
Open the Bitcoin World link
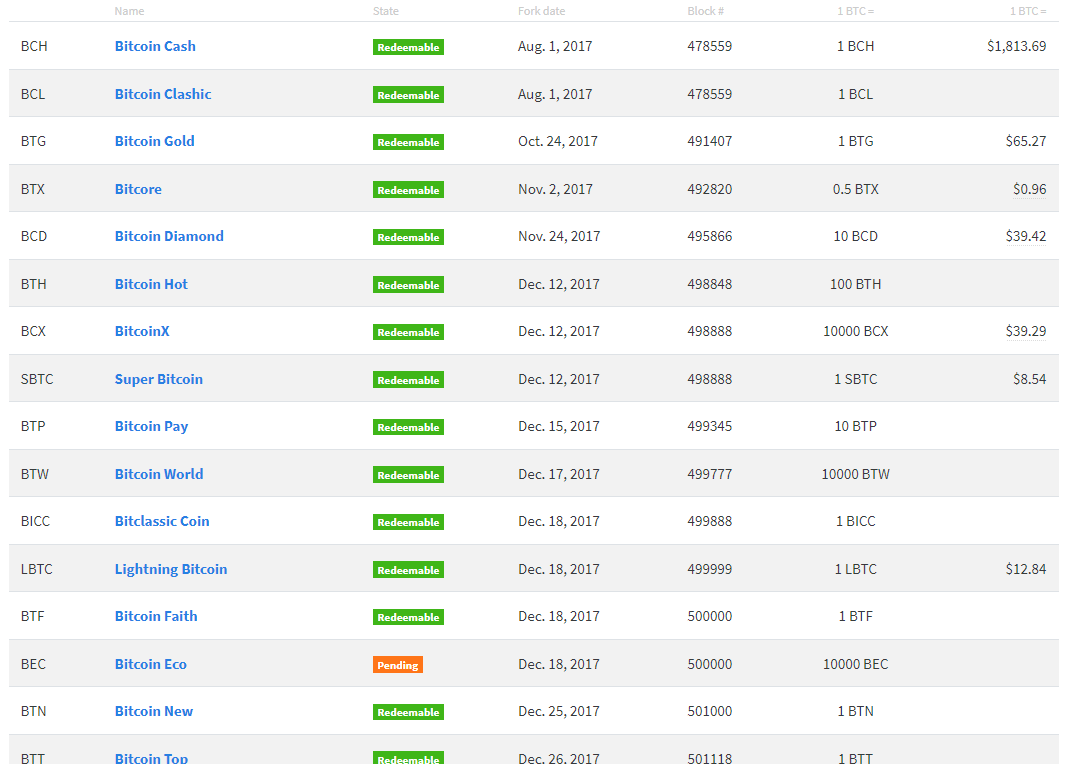(158, 474)
